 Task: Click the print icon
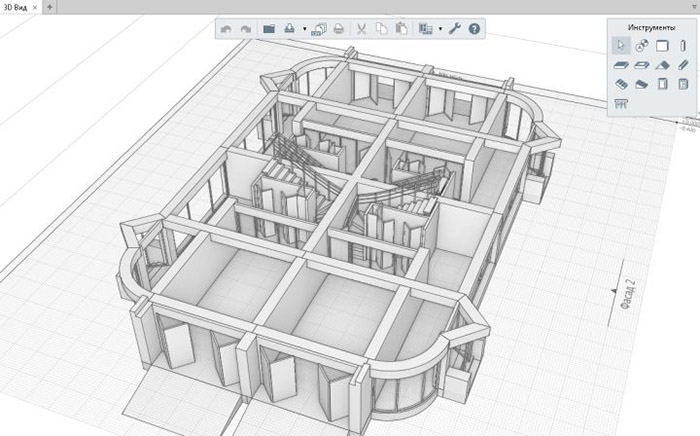pyautogui.click(x=339, y=29)
